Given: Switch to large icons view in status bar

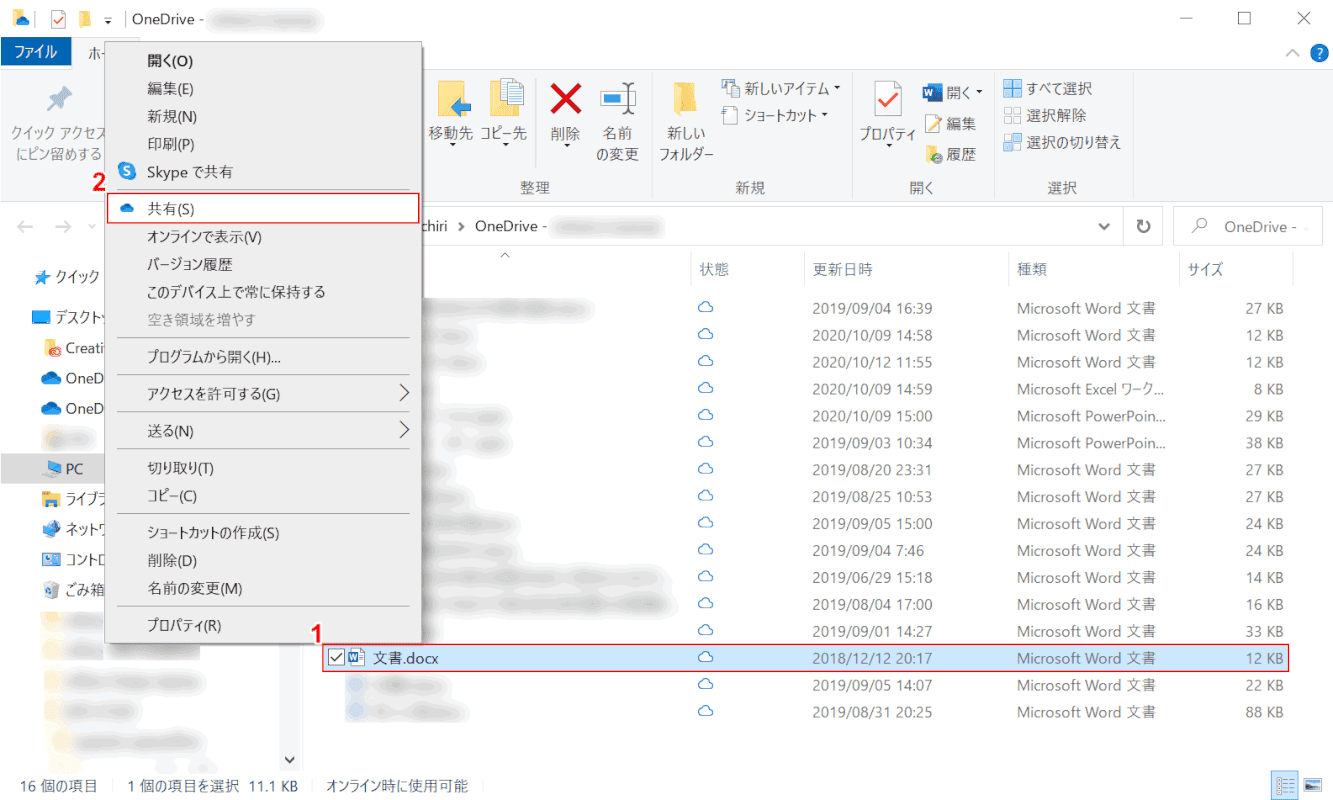Looking at the screenshot, I should pyautogui.click(x=1313, y=786).
